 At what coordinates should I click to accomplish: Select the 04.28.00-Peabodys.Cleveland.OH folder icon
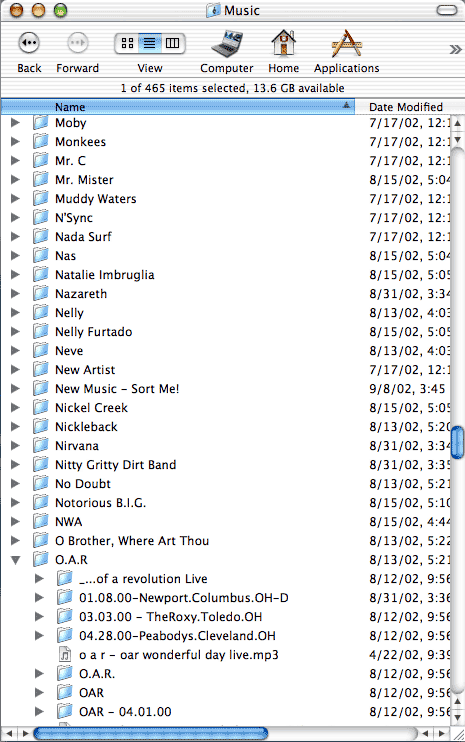point(65,635)
